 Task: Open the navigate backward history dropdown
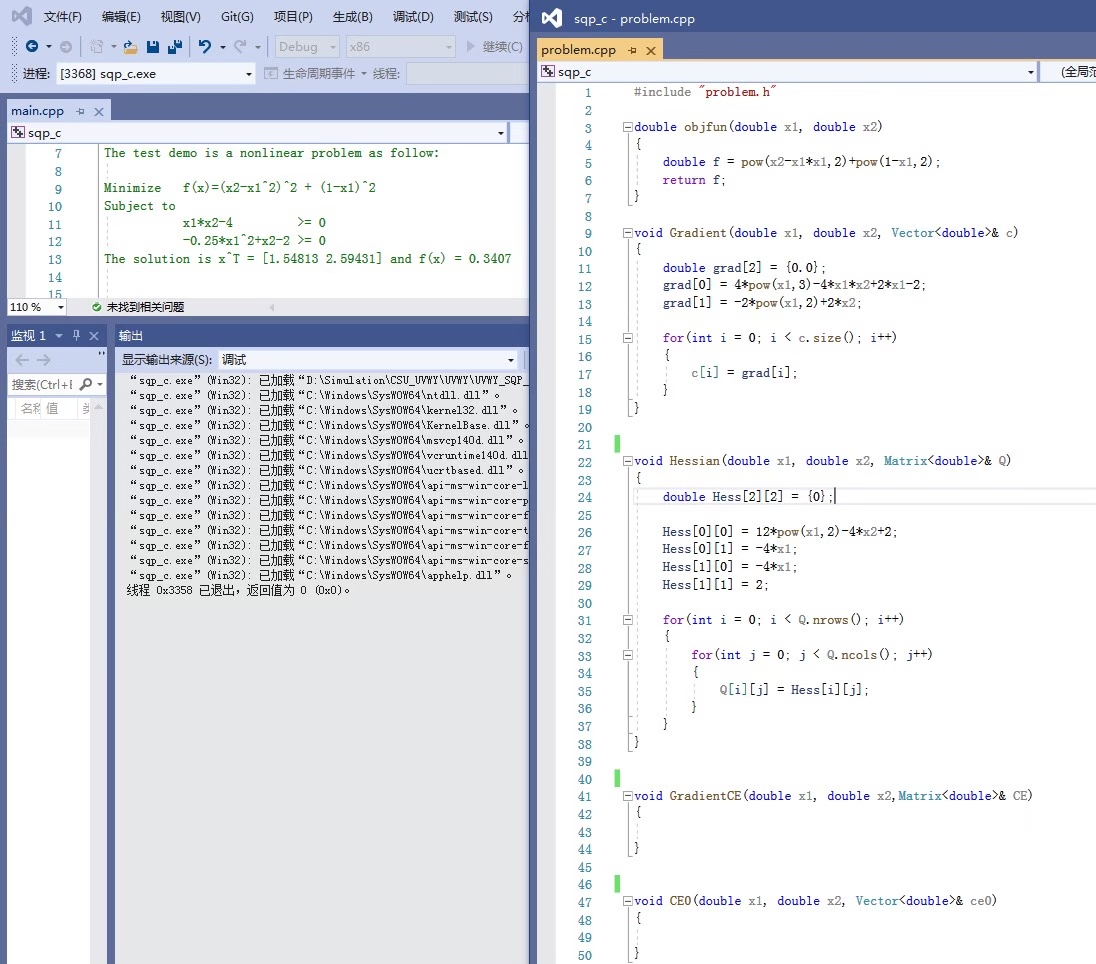tap(49, 47)
